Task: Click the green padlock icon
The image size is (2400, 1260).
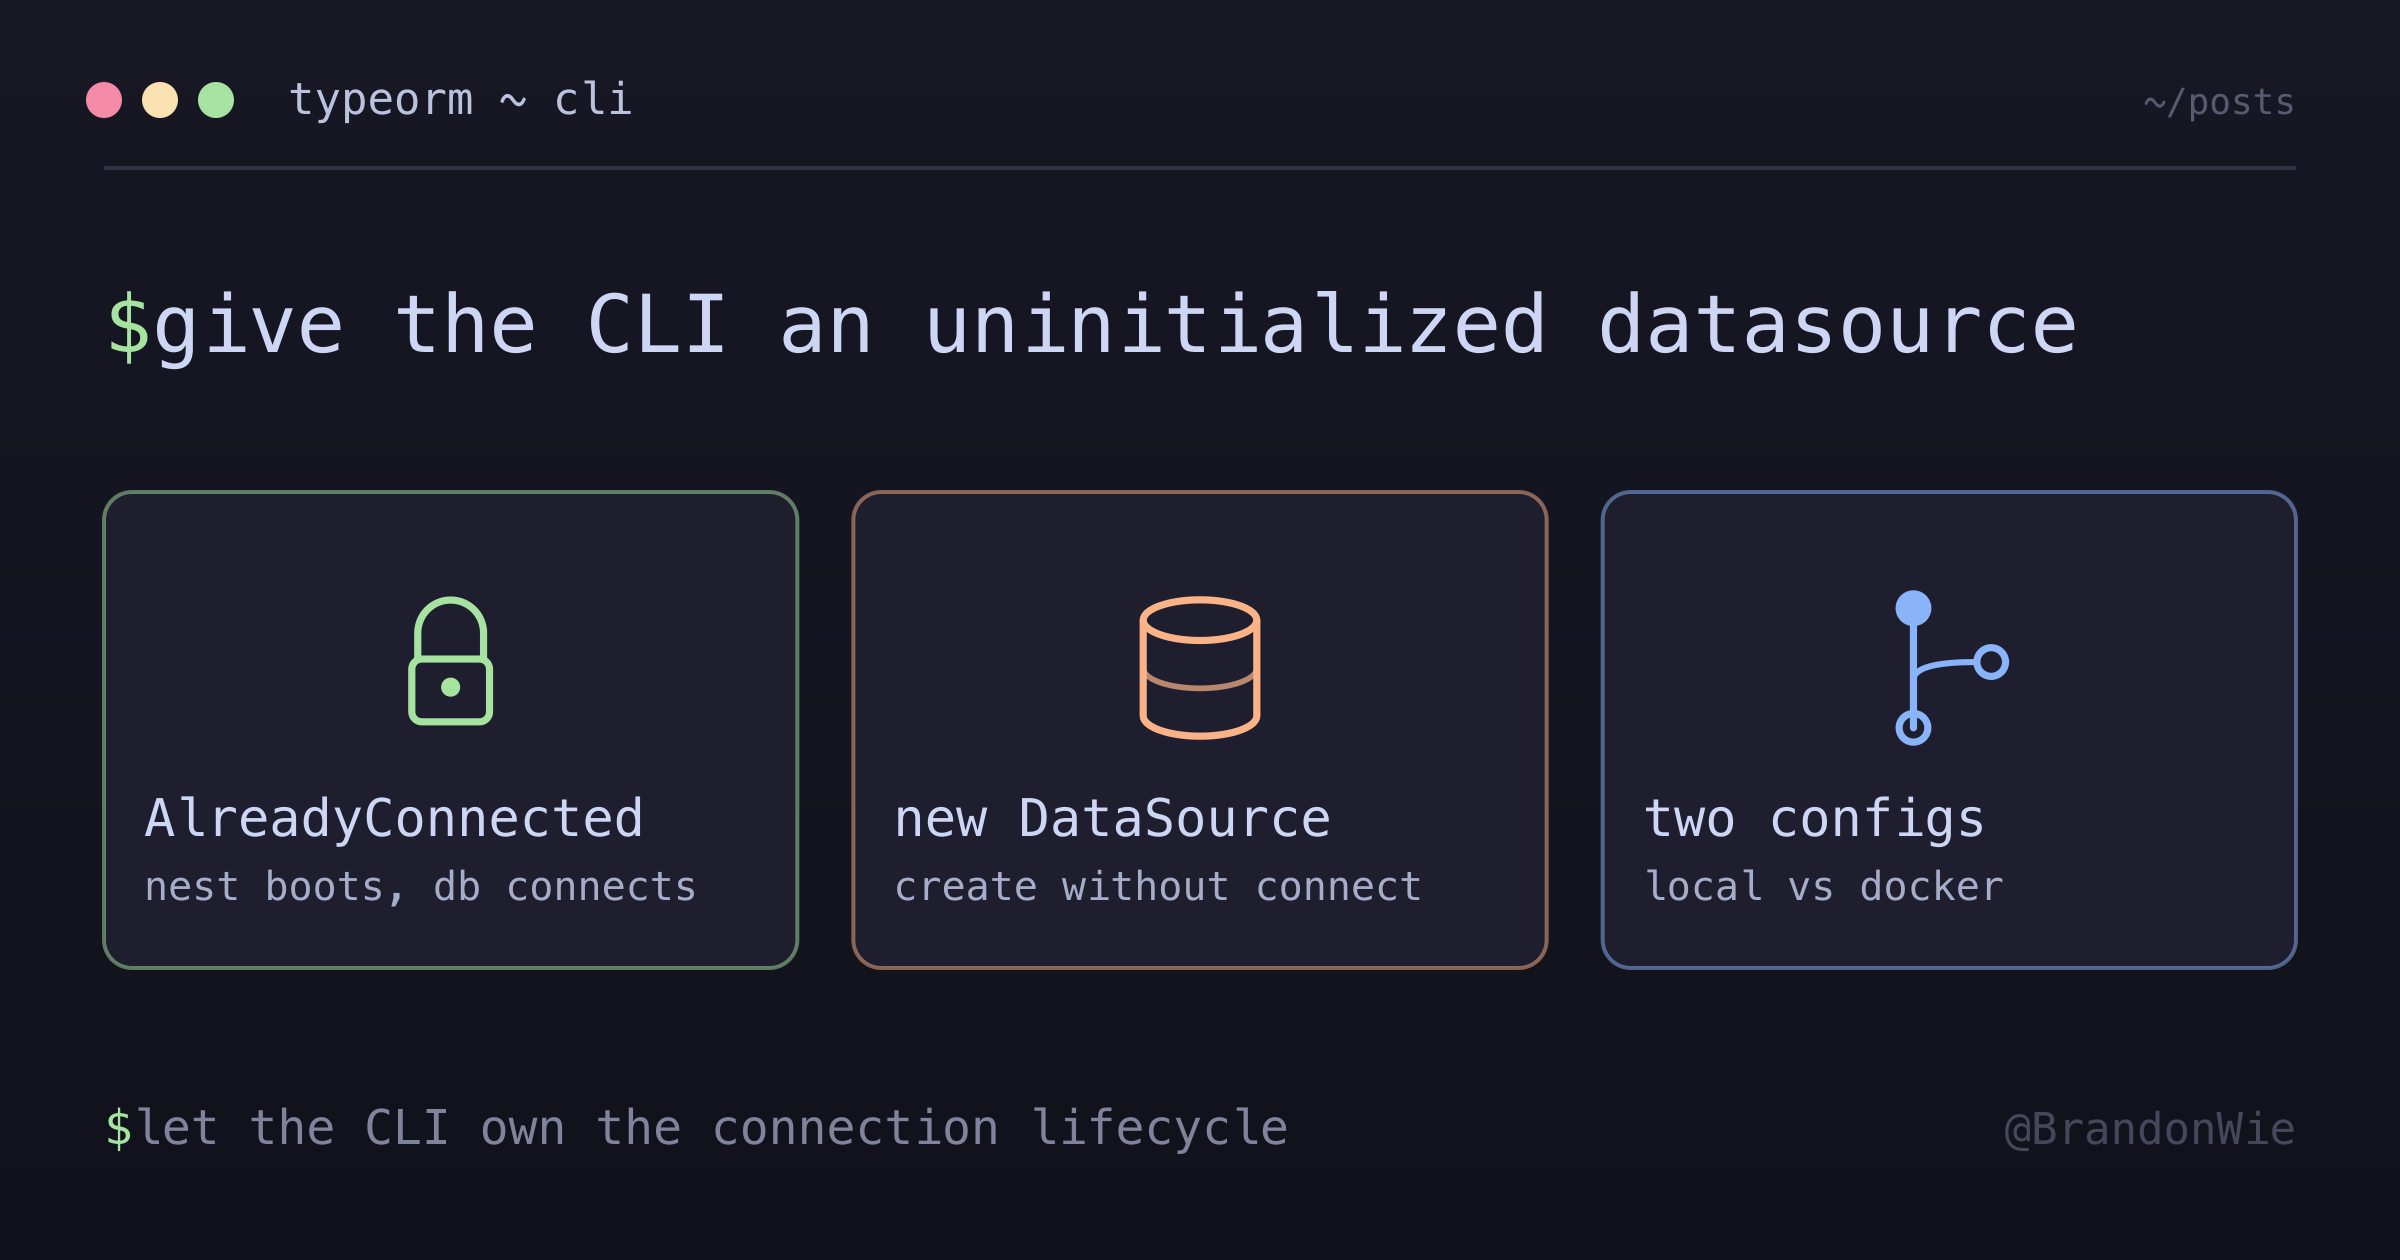Action: (x=450, y=661)
